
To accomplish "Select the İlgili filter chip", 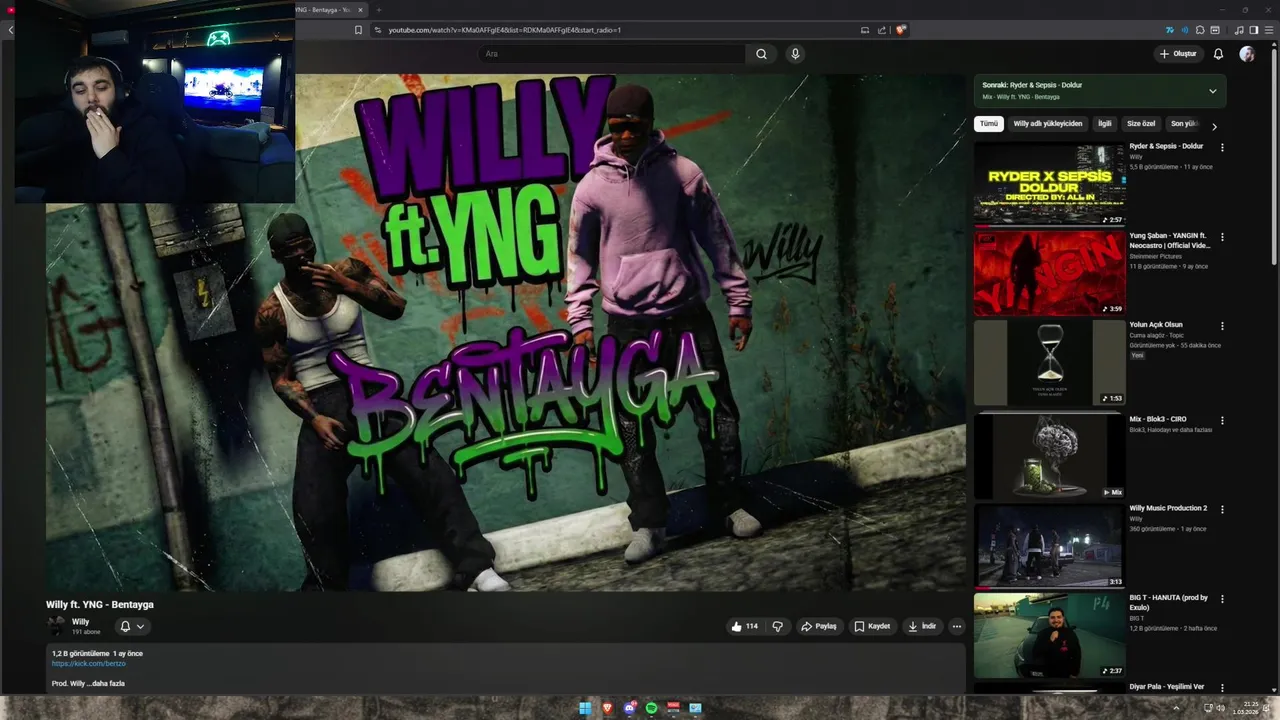I will tap(1105, 124).
